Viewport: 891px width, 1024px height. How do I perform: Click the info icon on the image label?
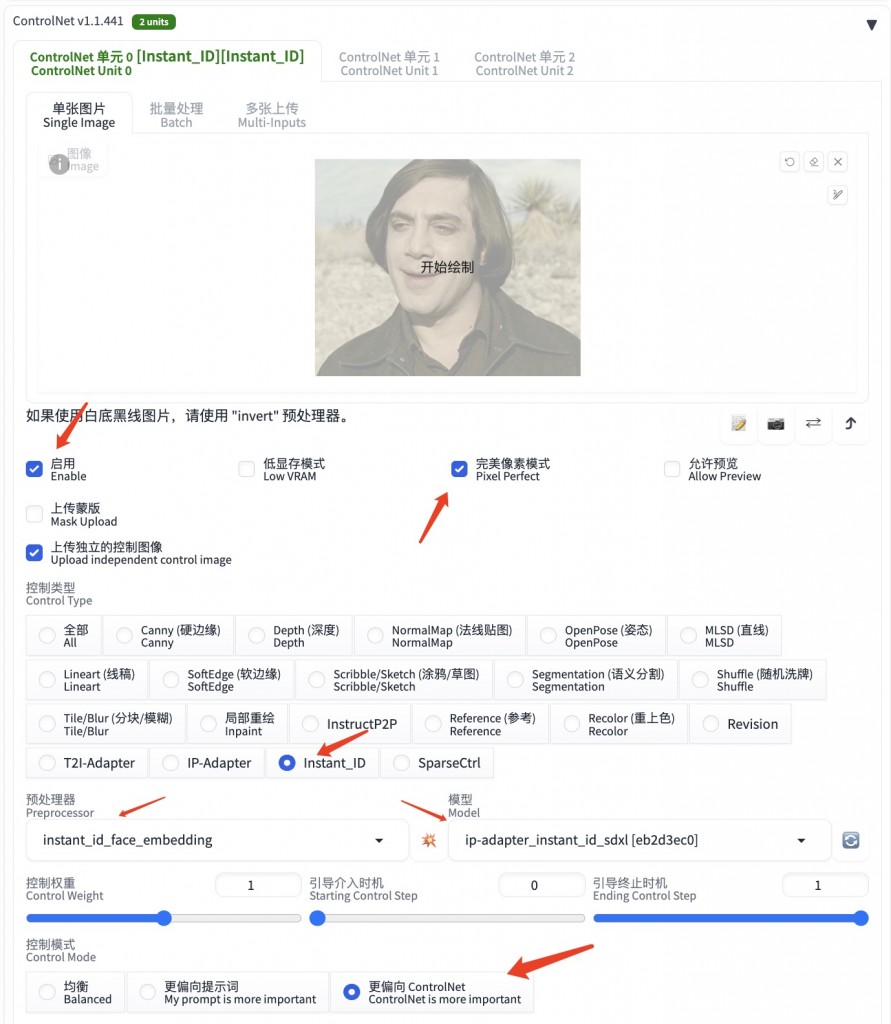point(59,164)
